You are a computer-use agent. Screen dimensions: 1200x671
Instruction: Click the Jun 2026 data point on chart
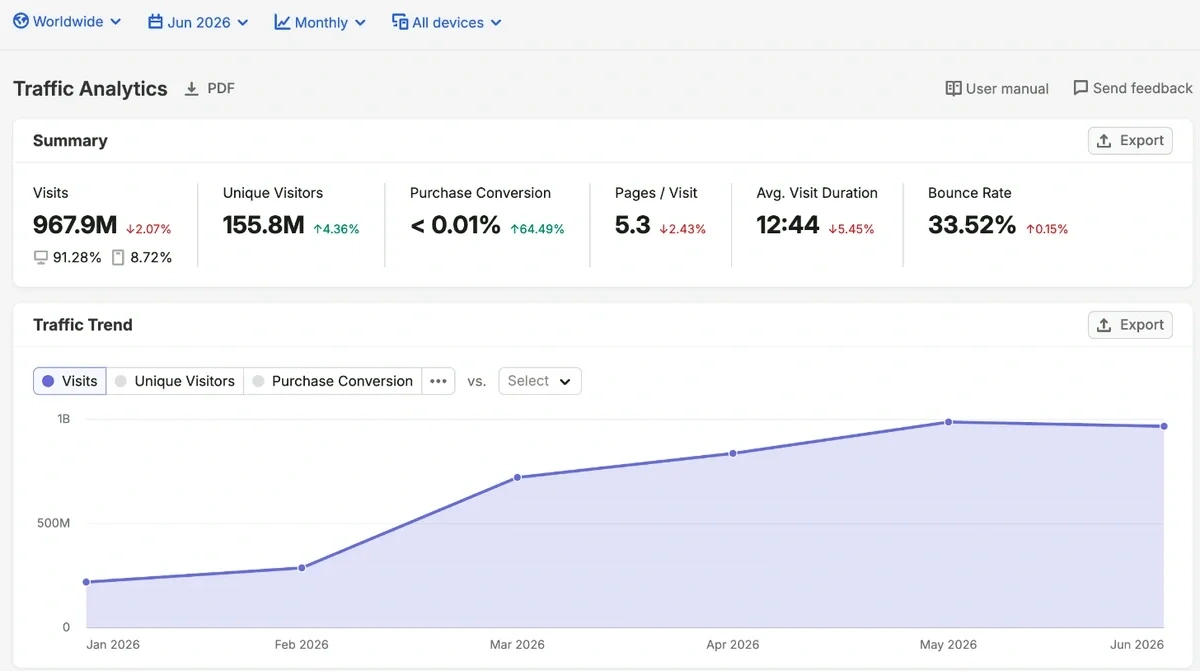(1164, 426)
